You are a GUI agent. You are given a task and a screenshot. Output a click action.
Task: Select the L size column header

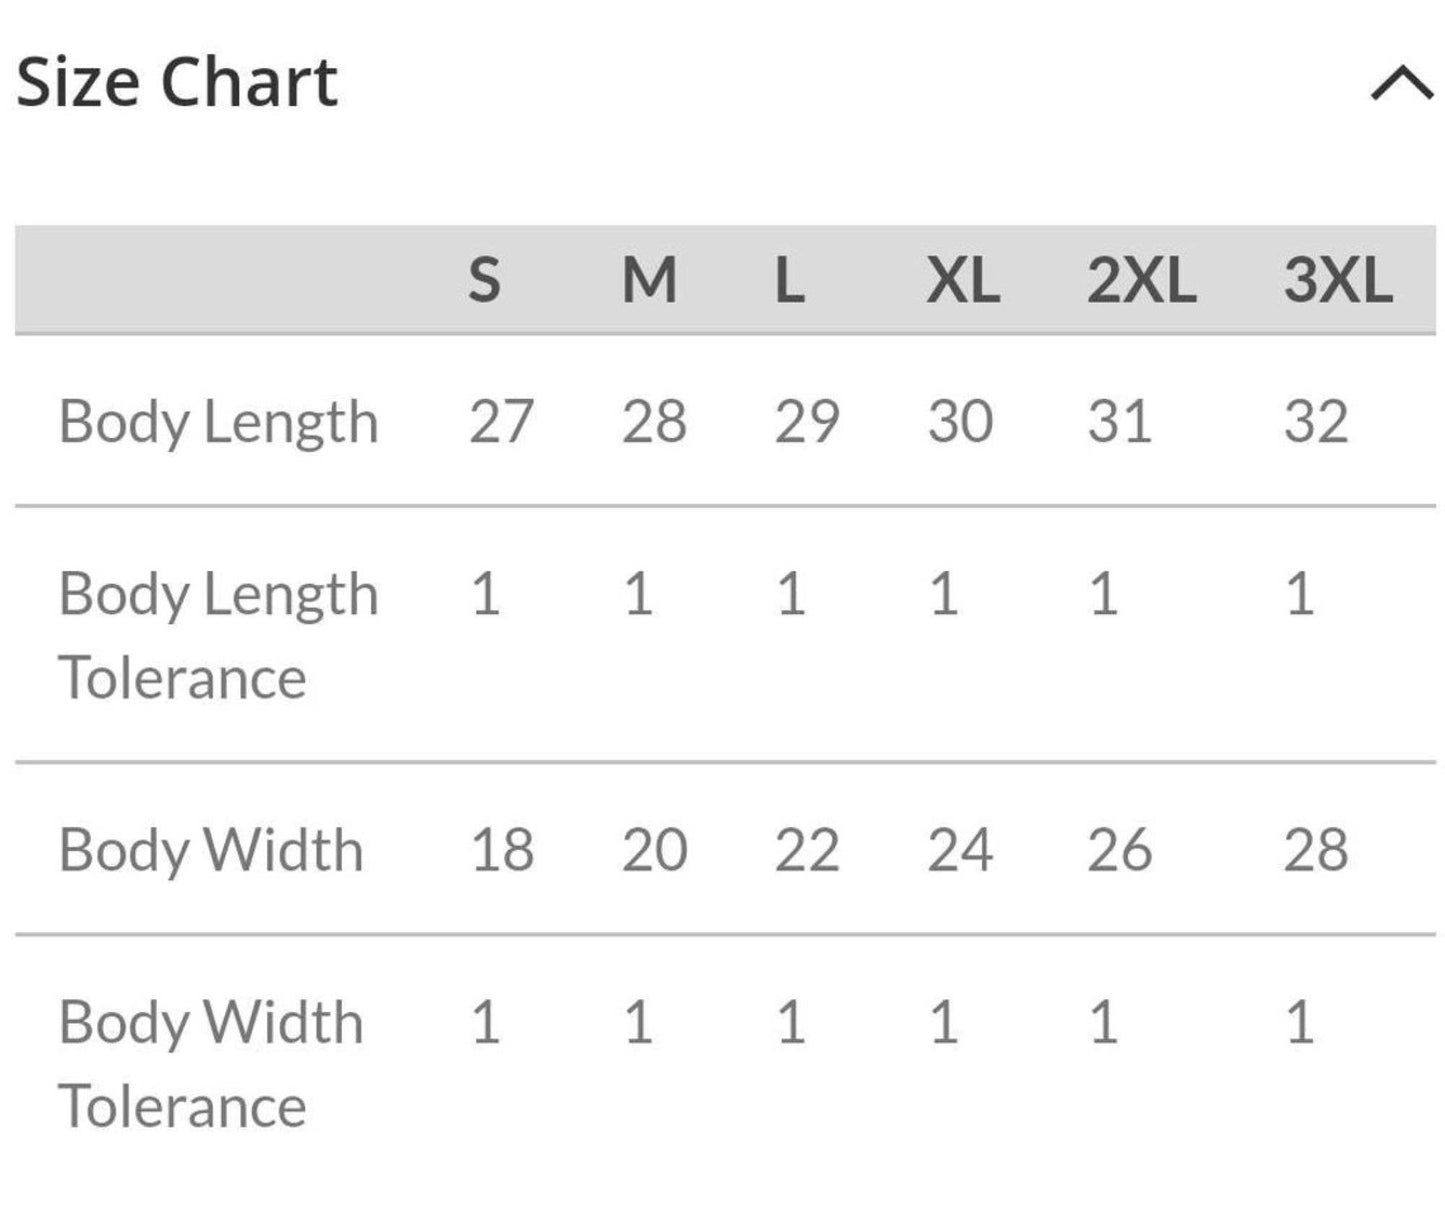pyautogui.click(x=790, y=280)
